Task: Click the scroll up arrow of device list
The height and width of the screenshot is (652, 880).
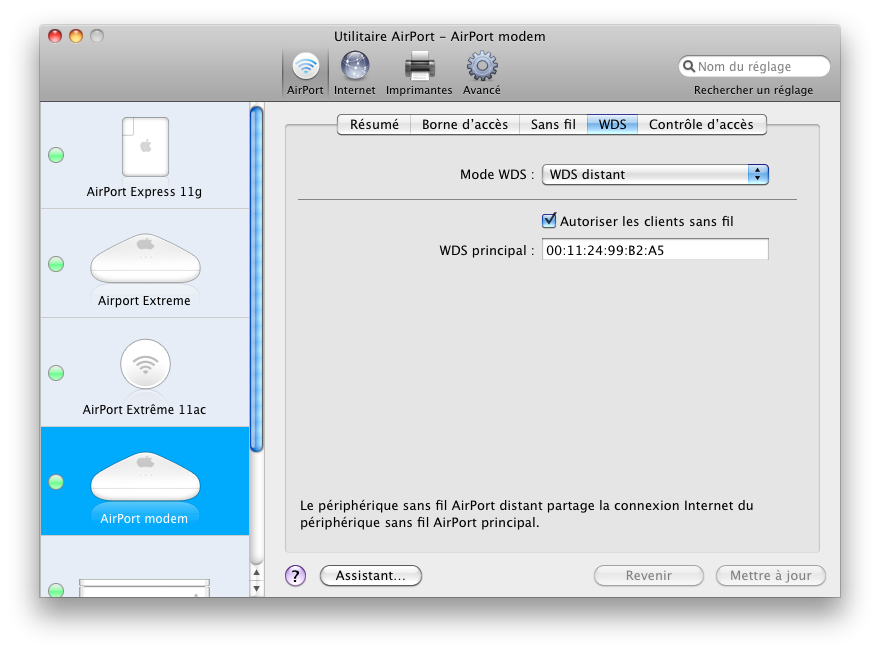Action: click(x=256, y=573)
